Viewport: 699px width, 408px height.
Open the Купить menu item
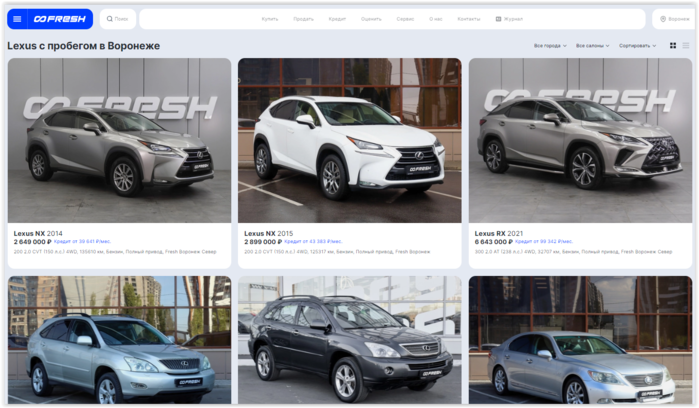point(270,19)
